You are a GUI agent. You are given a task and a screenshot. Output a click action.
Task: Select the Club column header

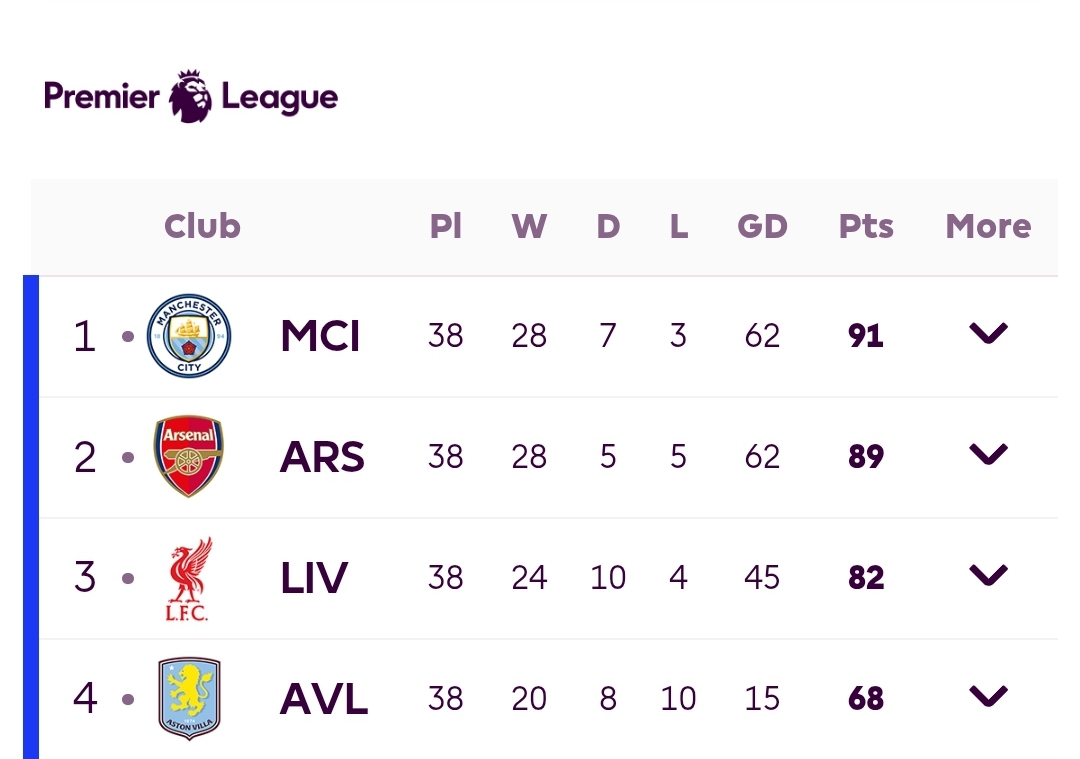point(202,226)
